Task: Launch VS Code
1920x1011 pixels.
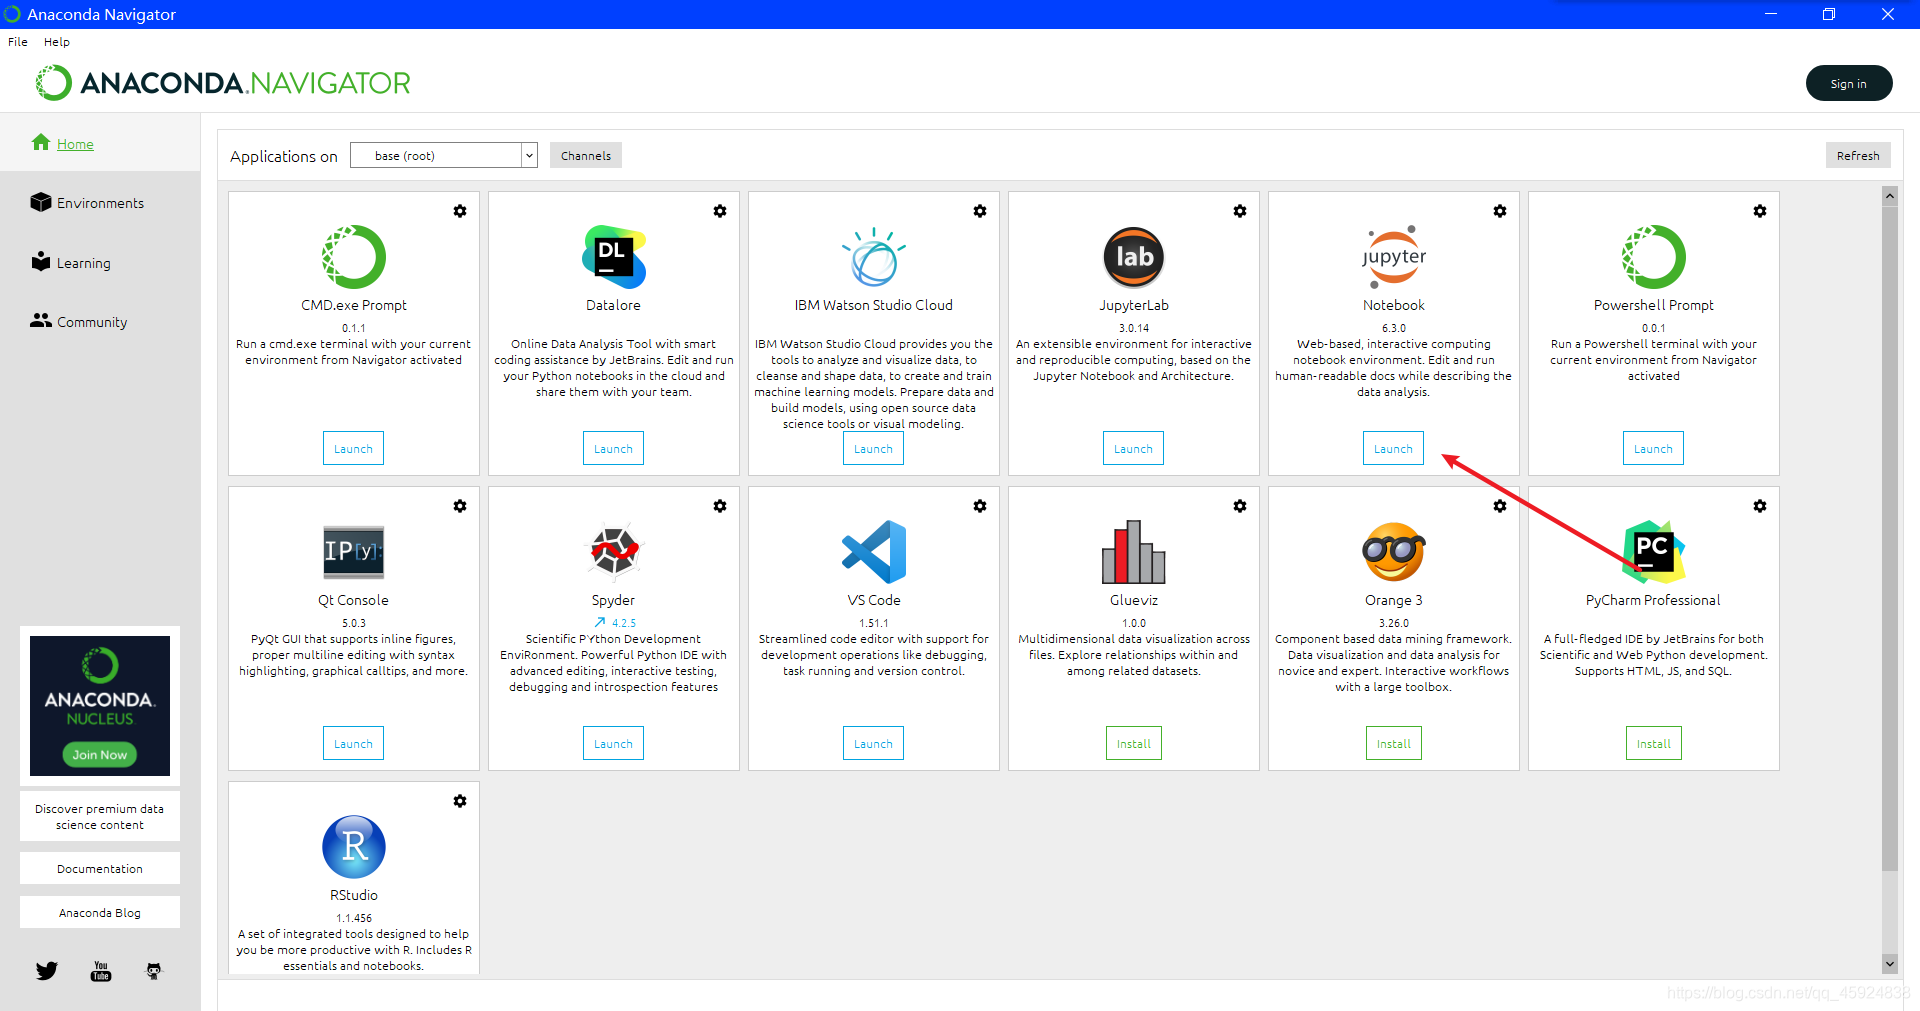Action: [874, 743]
